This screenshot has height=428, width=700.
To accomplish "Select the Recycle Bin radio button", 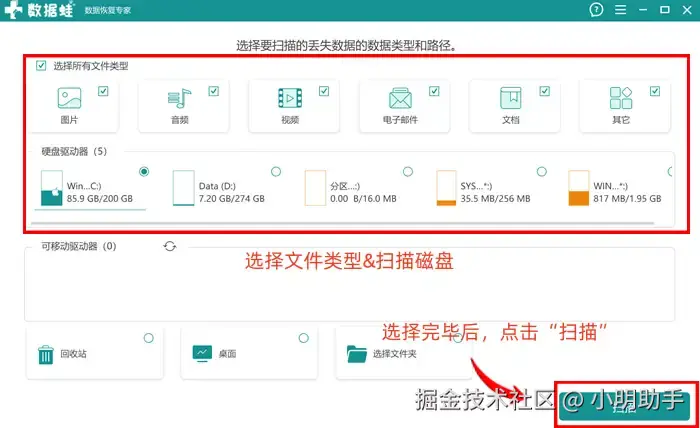I will (x=149, y=338).
